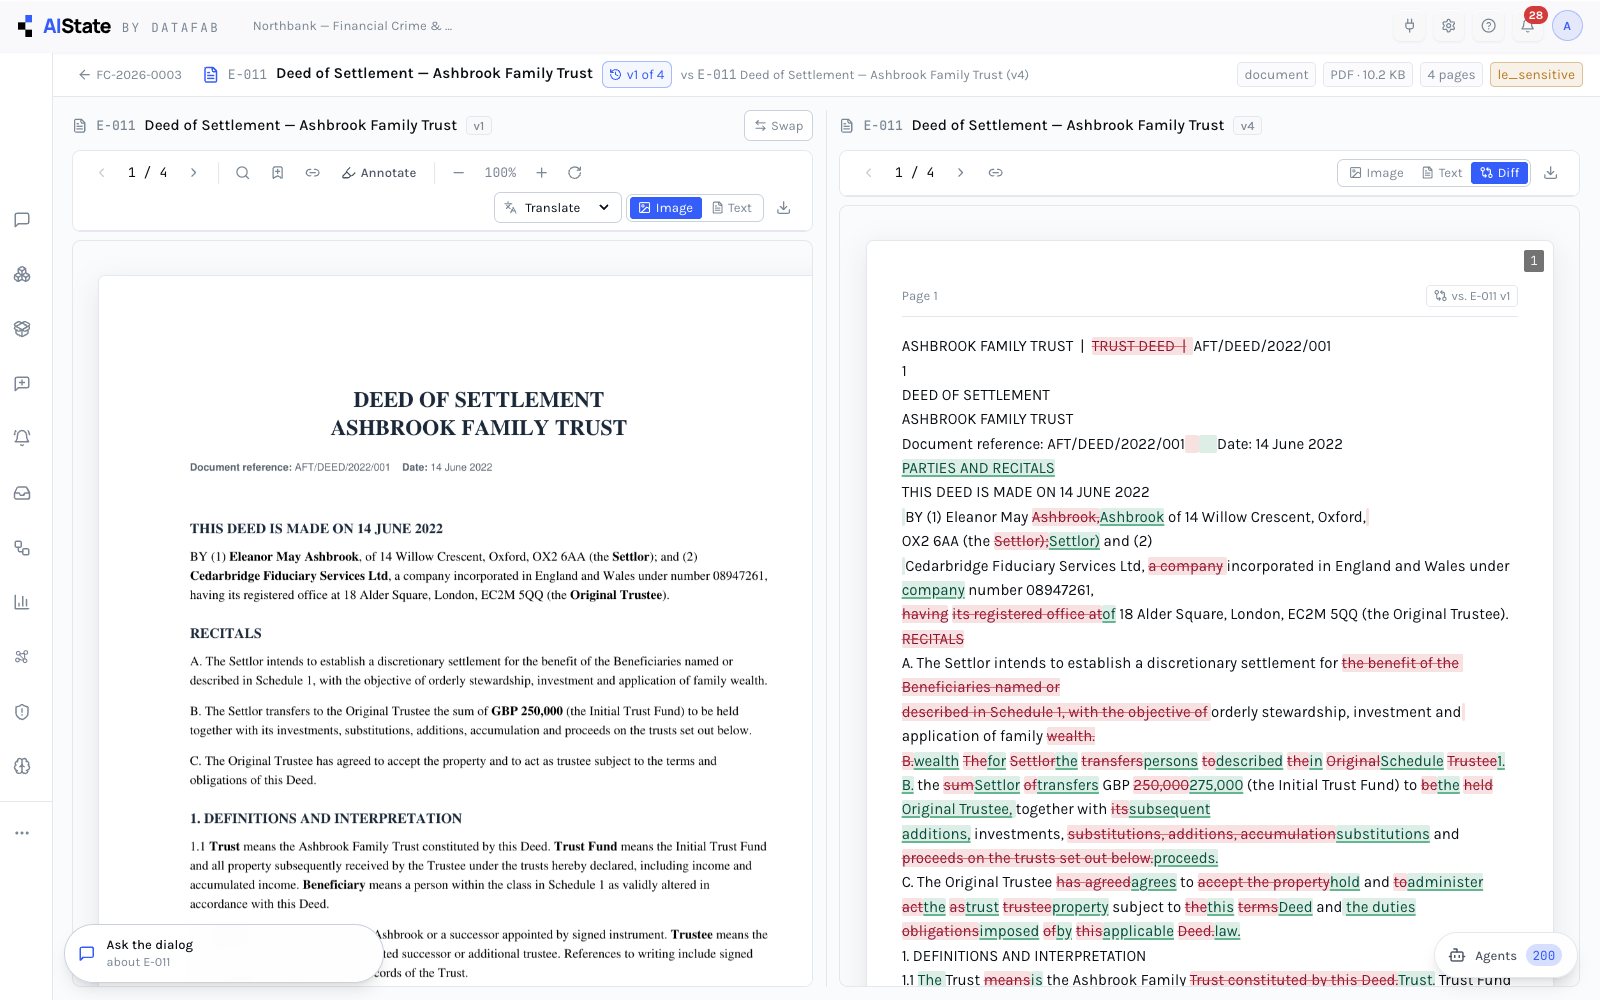Switch right viewer to Text mode

pyautogui.click(x=1442, y=173)
